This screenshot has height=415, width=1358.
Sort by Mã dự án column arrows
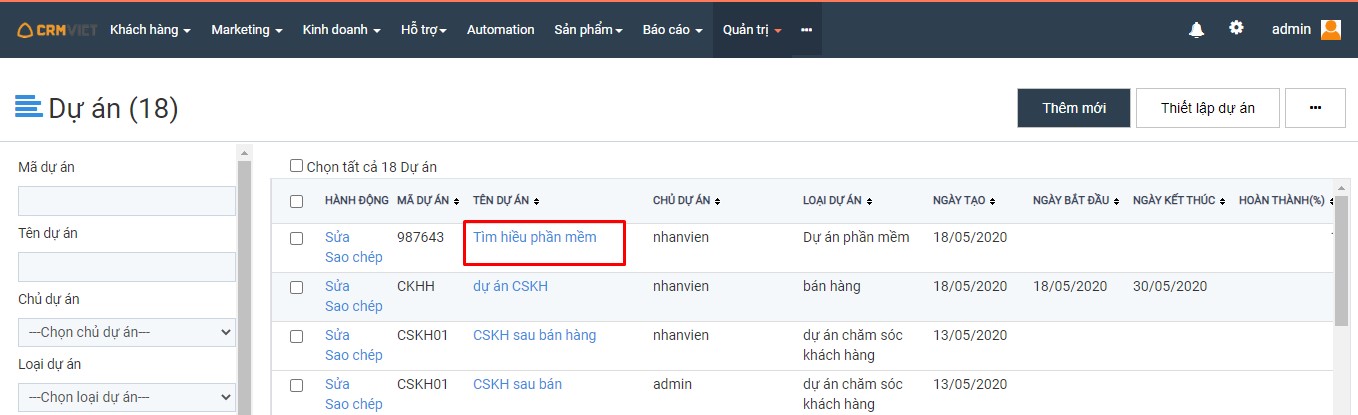click(x=458, y=201)
